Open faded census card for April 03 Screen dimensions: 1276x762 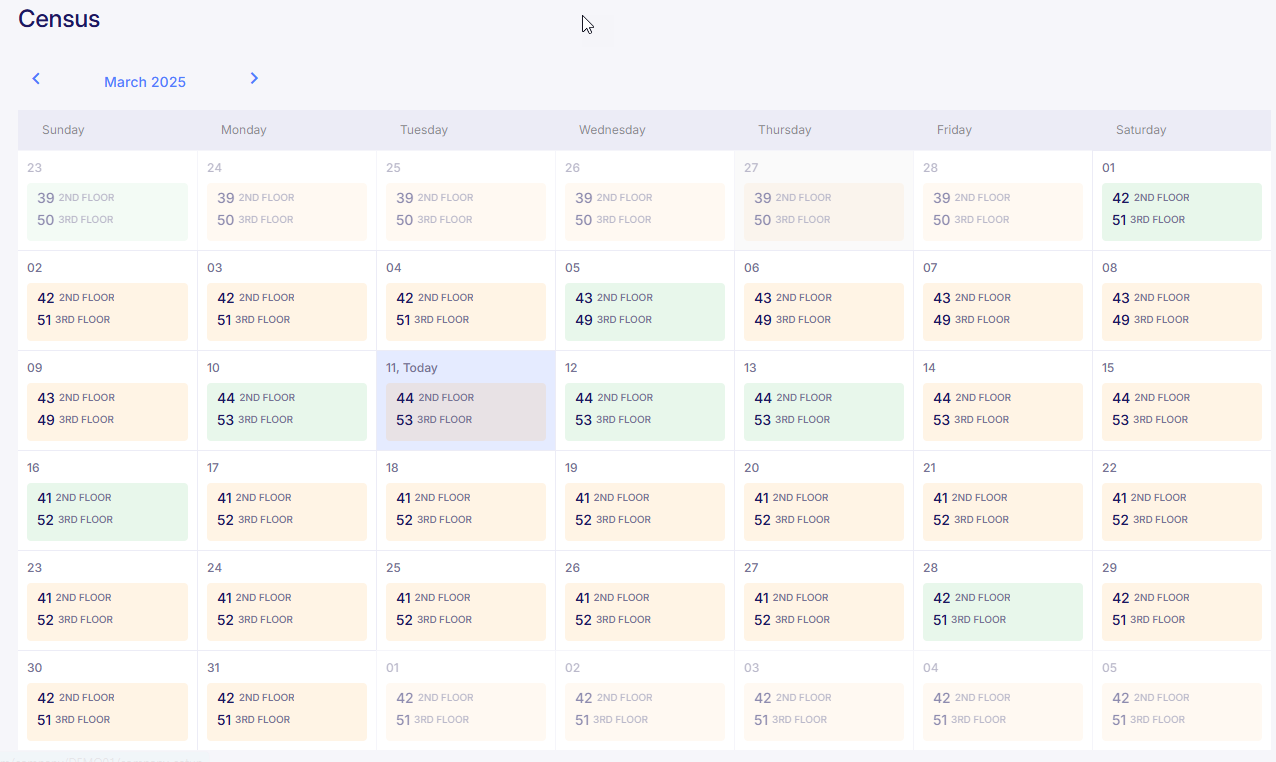(x=824, y=712)
